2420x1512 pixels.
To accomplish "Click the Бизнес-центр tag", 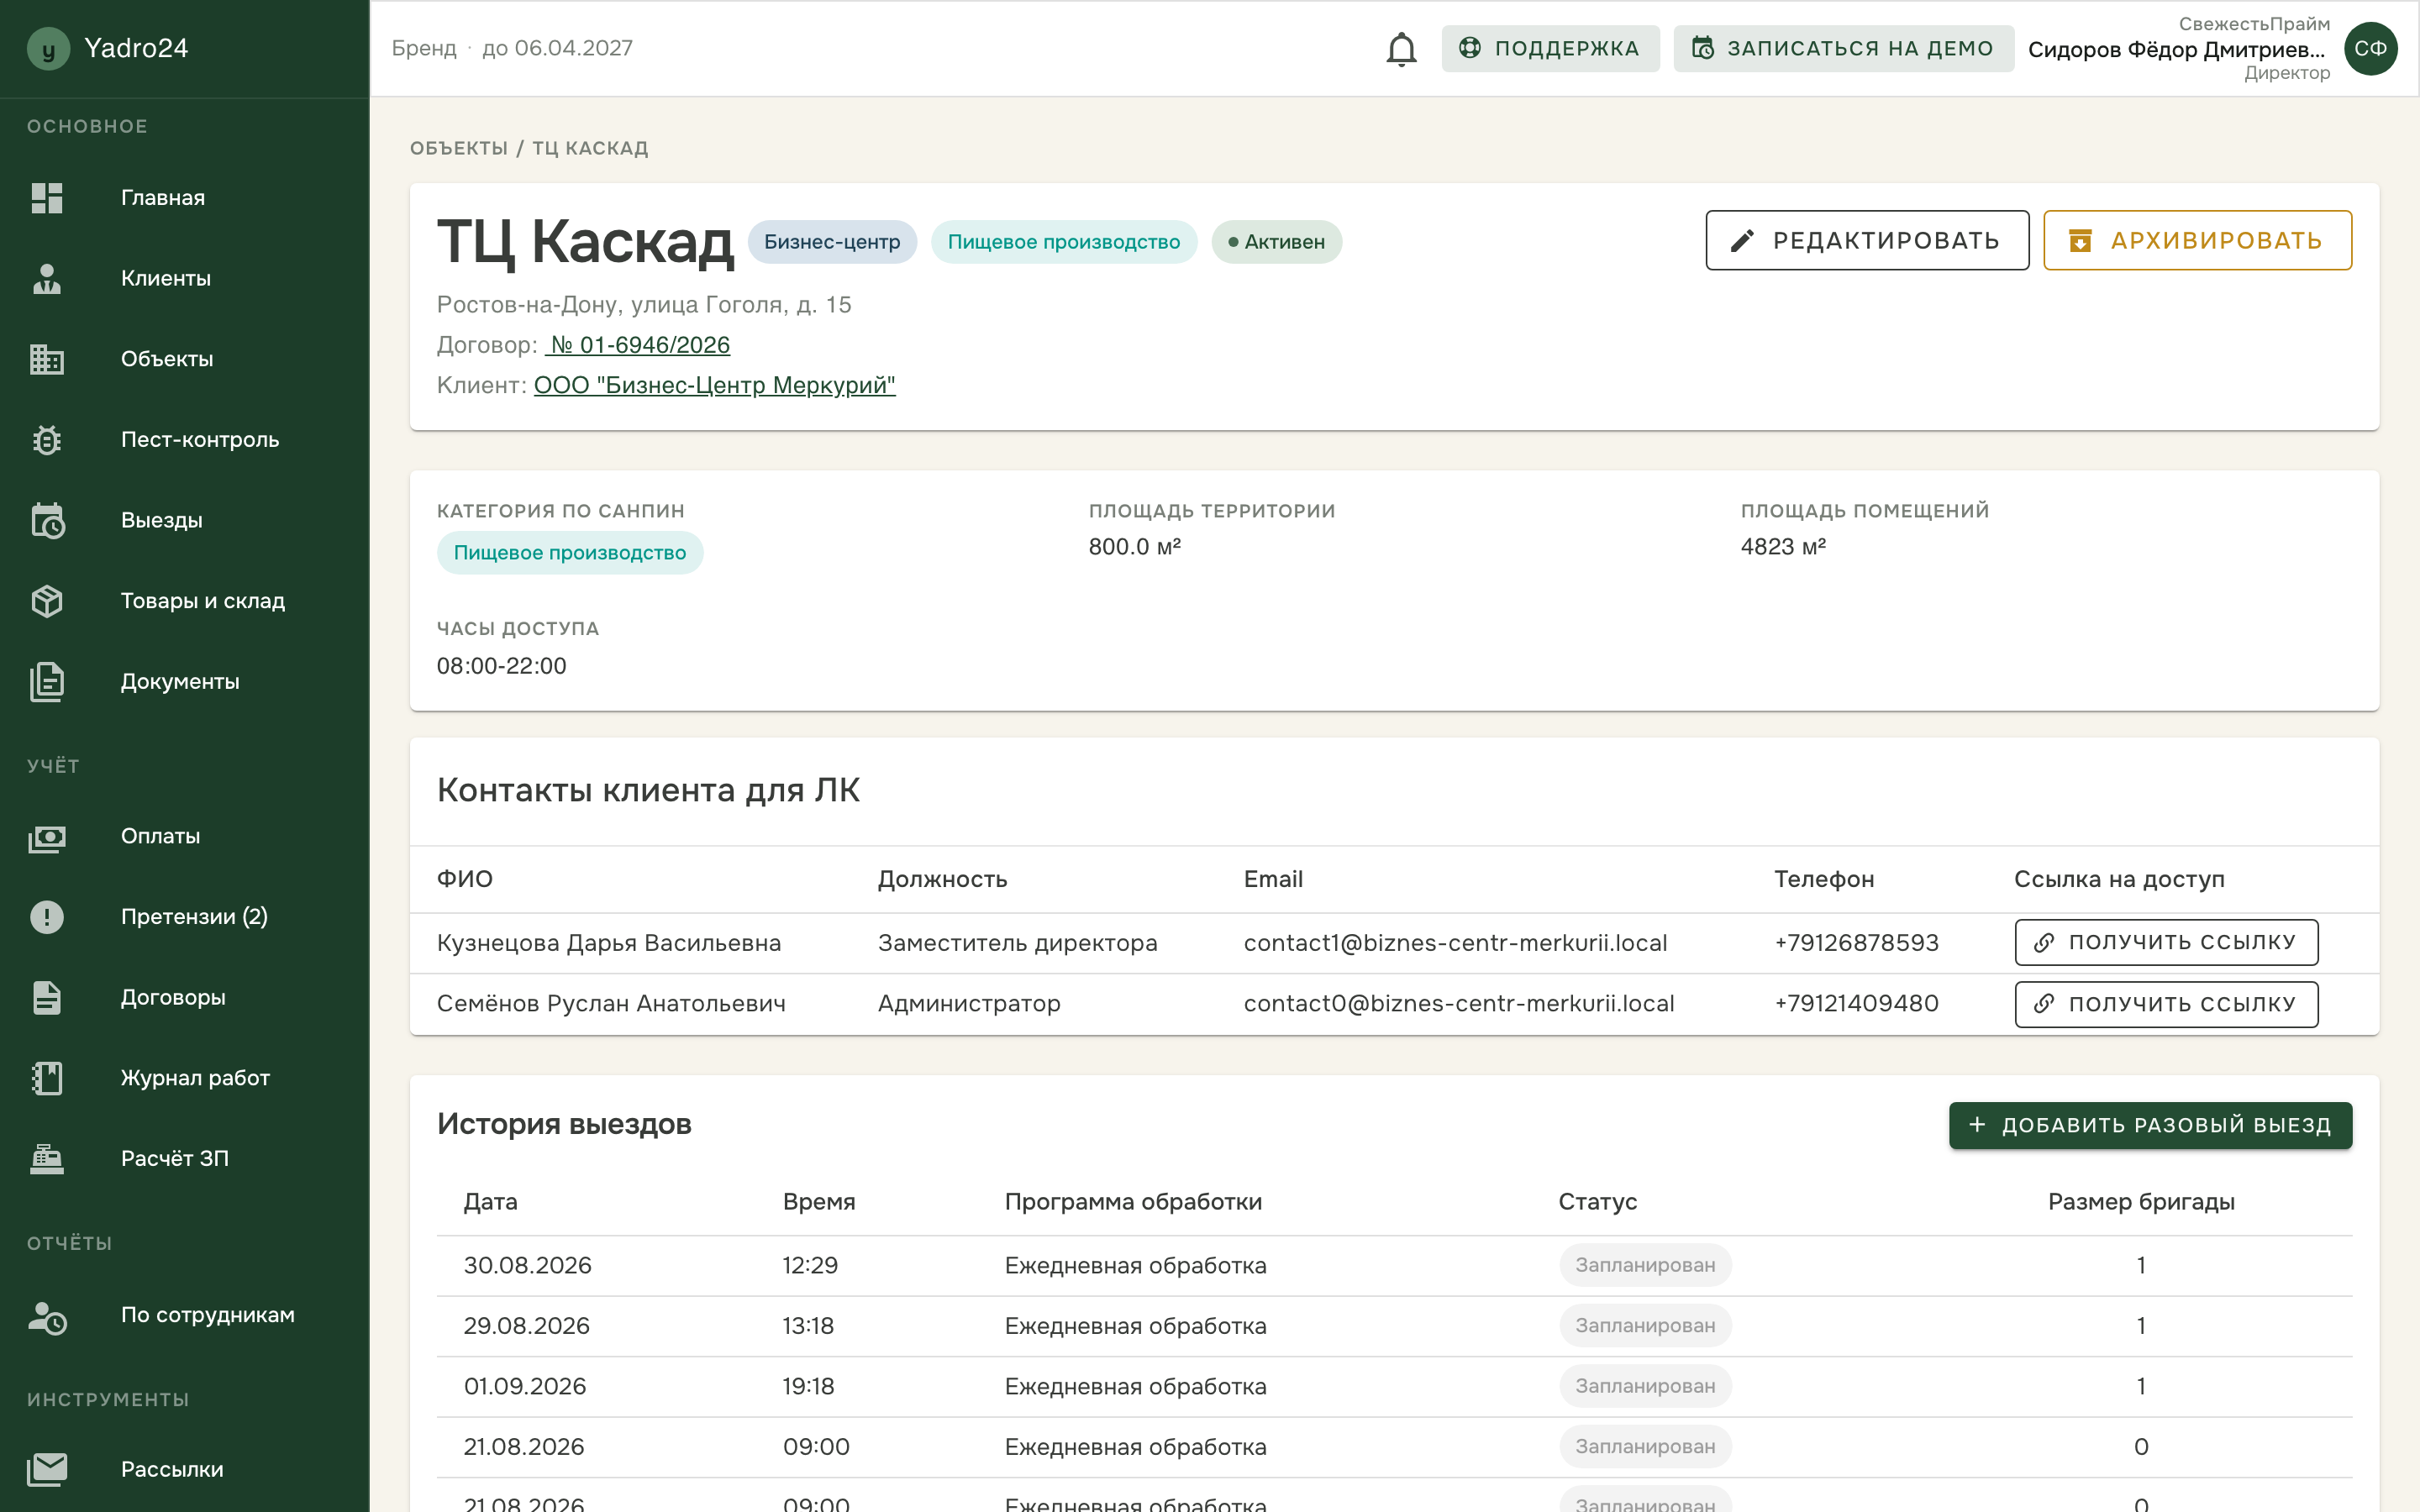I will click(x=832, y=242).
